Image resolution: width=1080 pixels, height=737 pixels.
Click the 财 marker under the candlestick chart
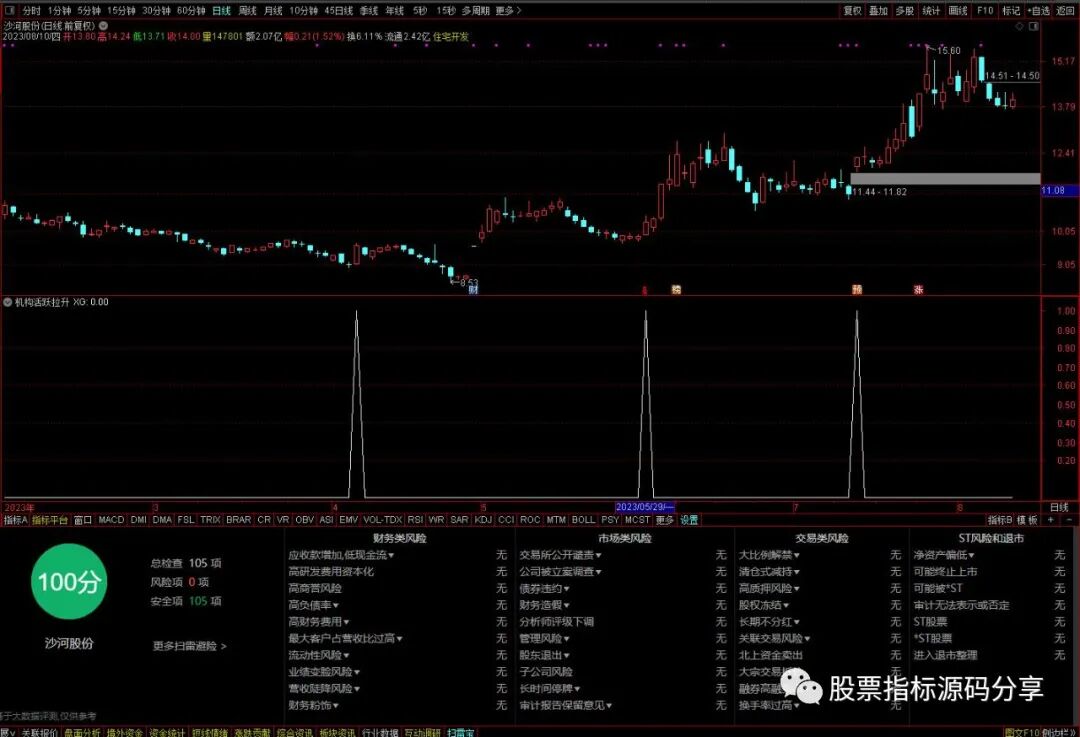click(473, 289)
